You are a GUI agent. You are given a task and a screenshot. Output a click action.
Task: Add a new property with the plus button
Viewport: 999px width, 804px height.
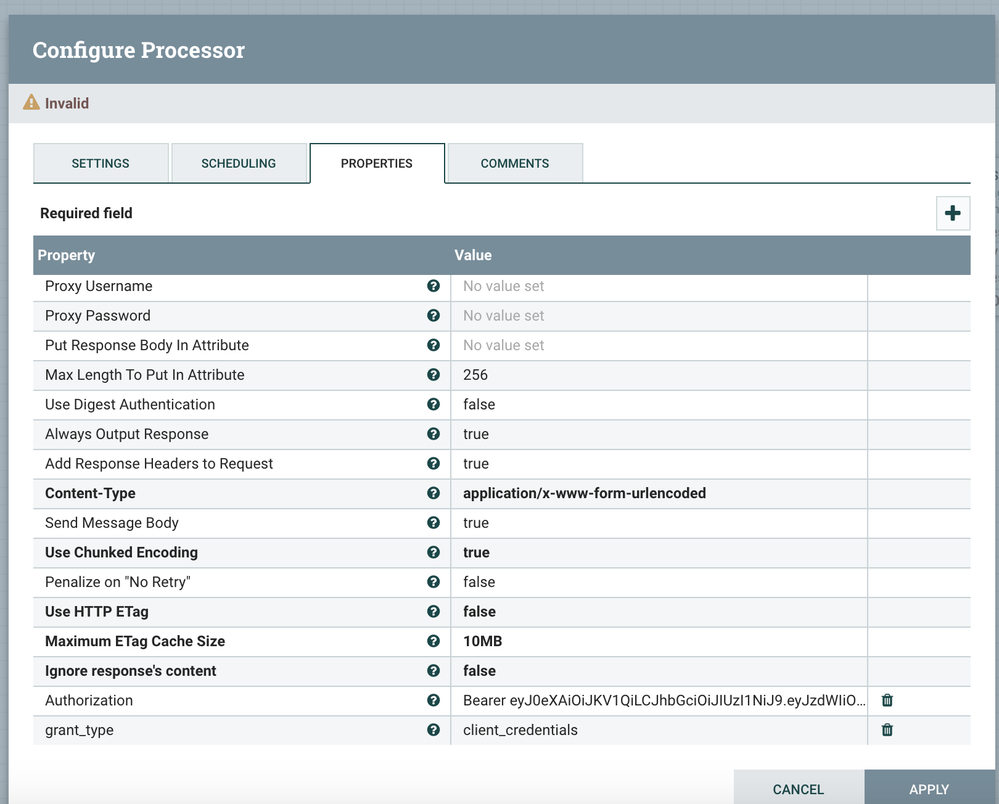pyautogui.click(x=952, y=213)
